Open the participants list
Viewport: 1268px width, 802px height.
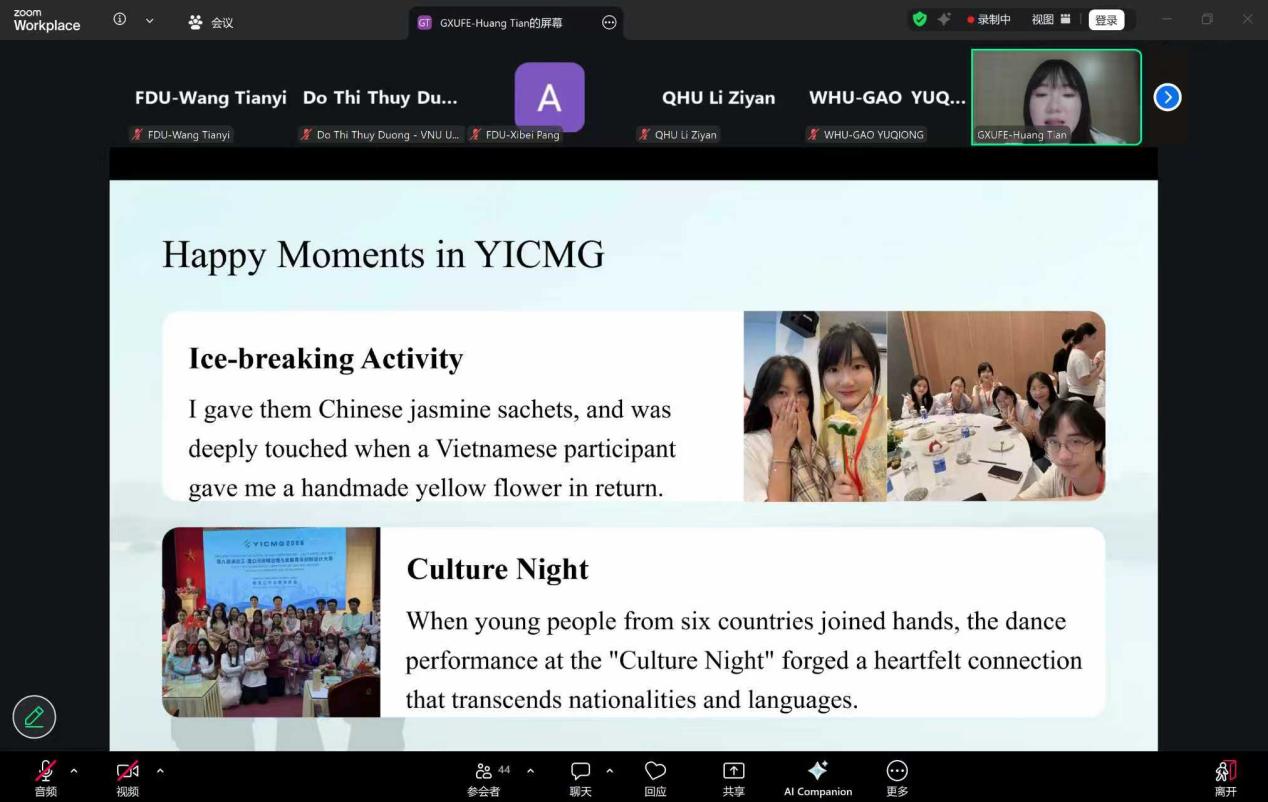click(484, 778)
